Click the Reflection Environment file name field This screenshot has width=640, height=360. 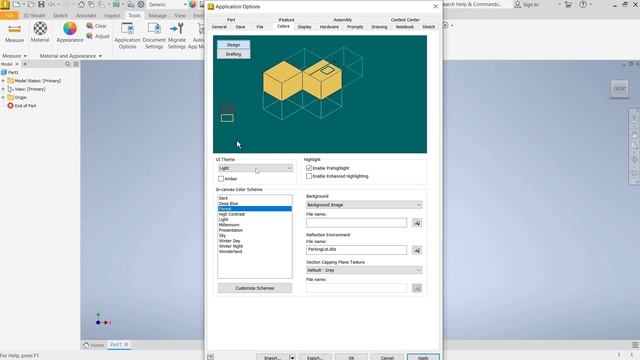(x=356, y=250)
